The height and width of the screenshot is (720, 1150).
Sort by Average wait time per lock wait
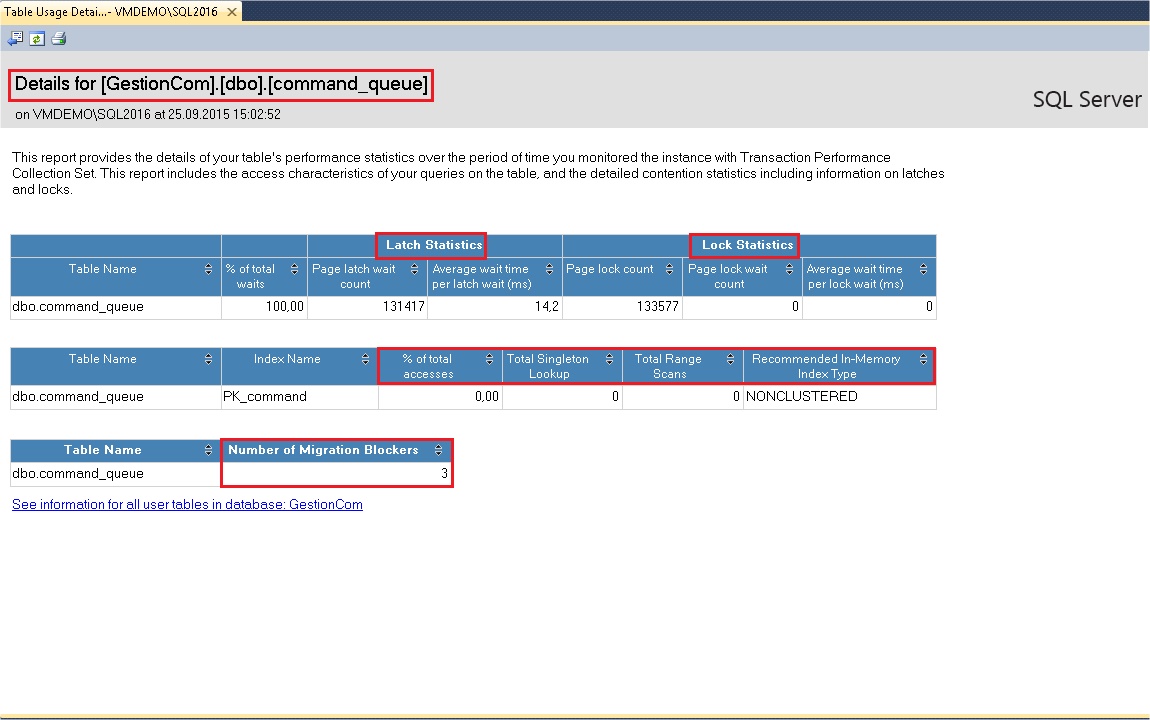[923, 269]
